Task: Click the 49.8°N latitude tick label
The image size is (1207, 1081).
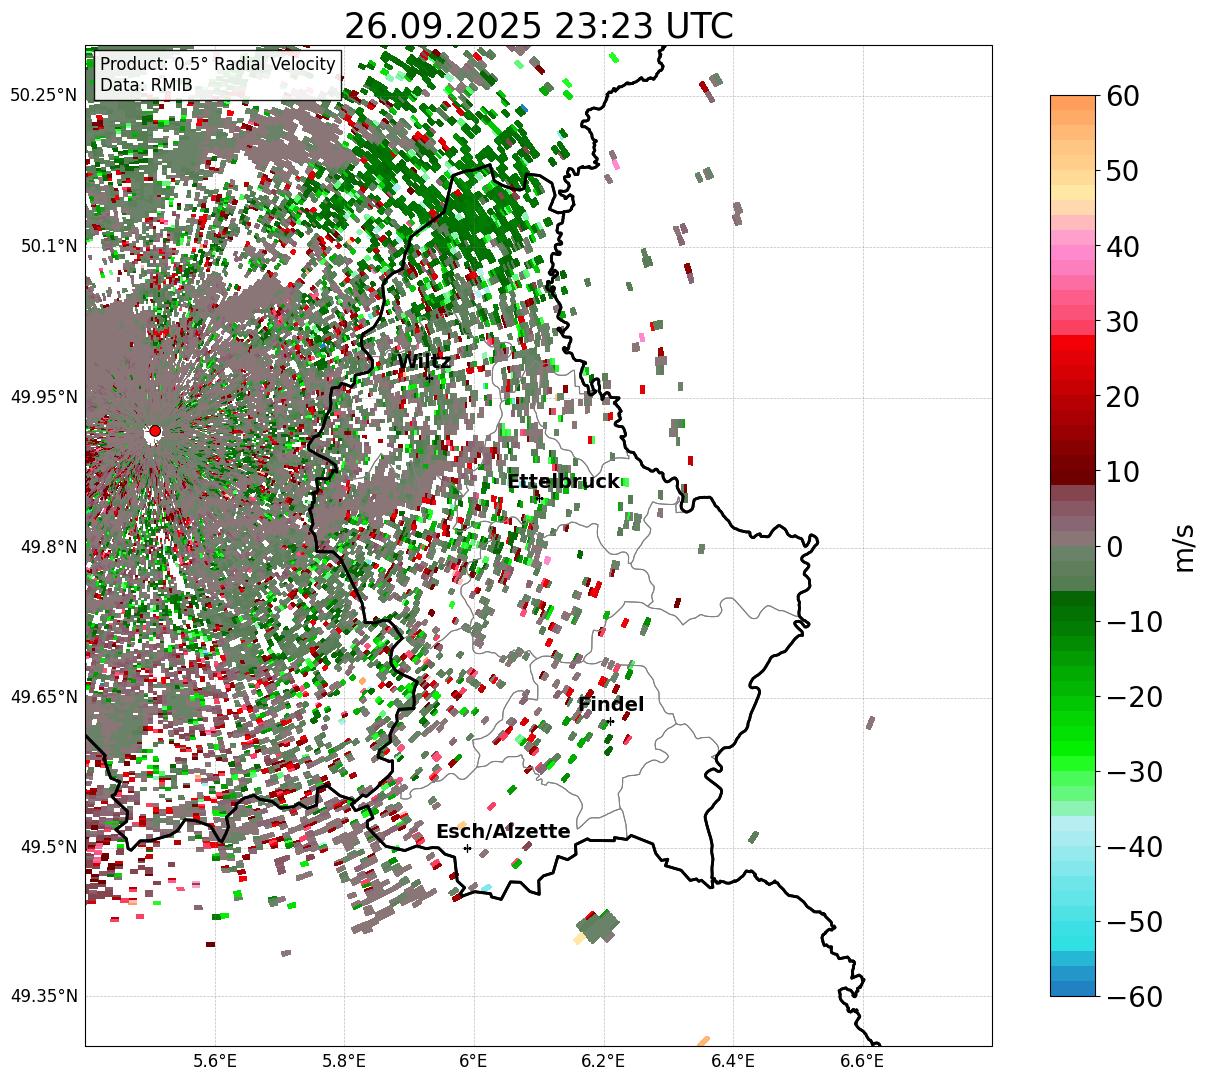Action: coord(48,547)
